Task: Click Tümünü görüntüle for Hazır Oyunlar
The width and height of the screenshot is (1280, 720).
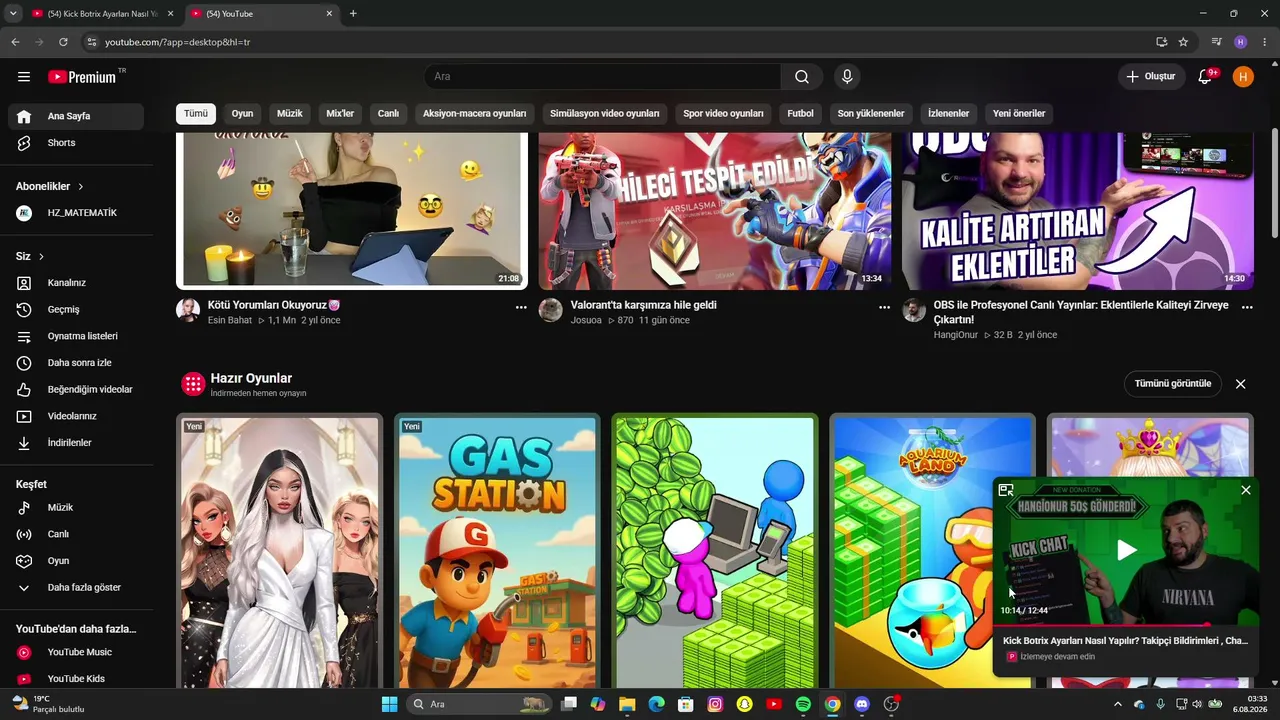Action: click(x=1173, y=384)
